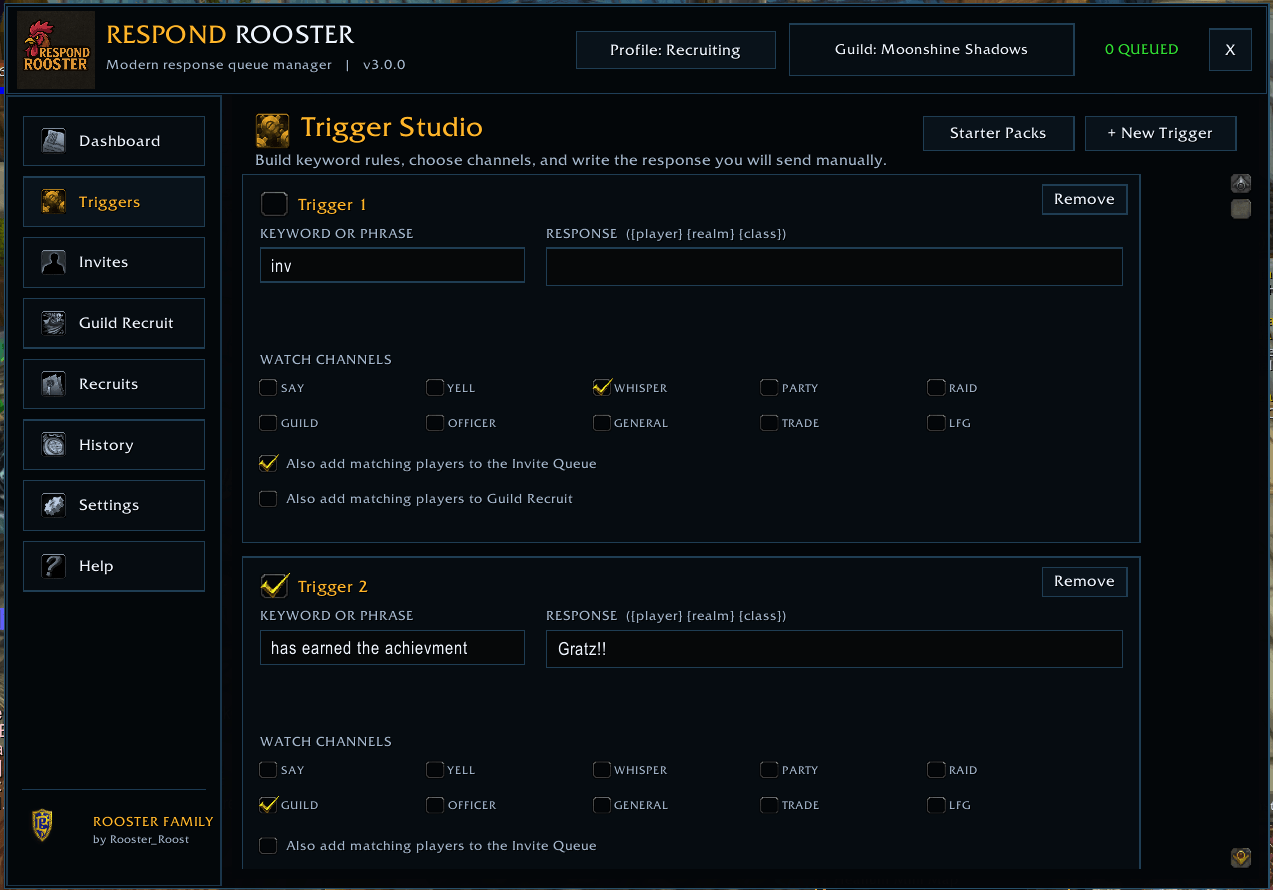The image size is (1273, 890).
Task: Click the Invites silhouette icon
Action: click(x=54, y=262)
